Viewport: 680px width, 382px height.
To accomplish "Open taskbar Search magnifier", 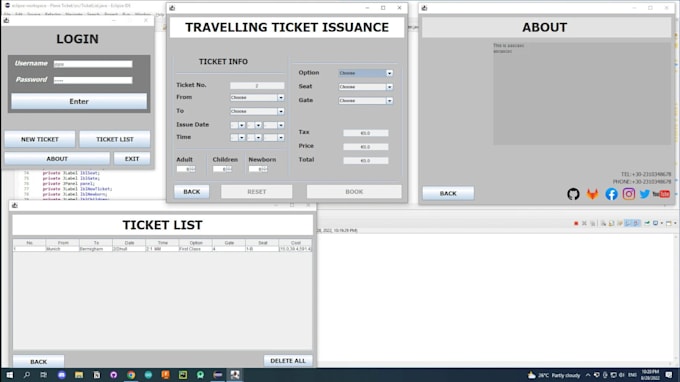I will tap(26, 375).
